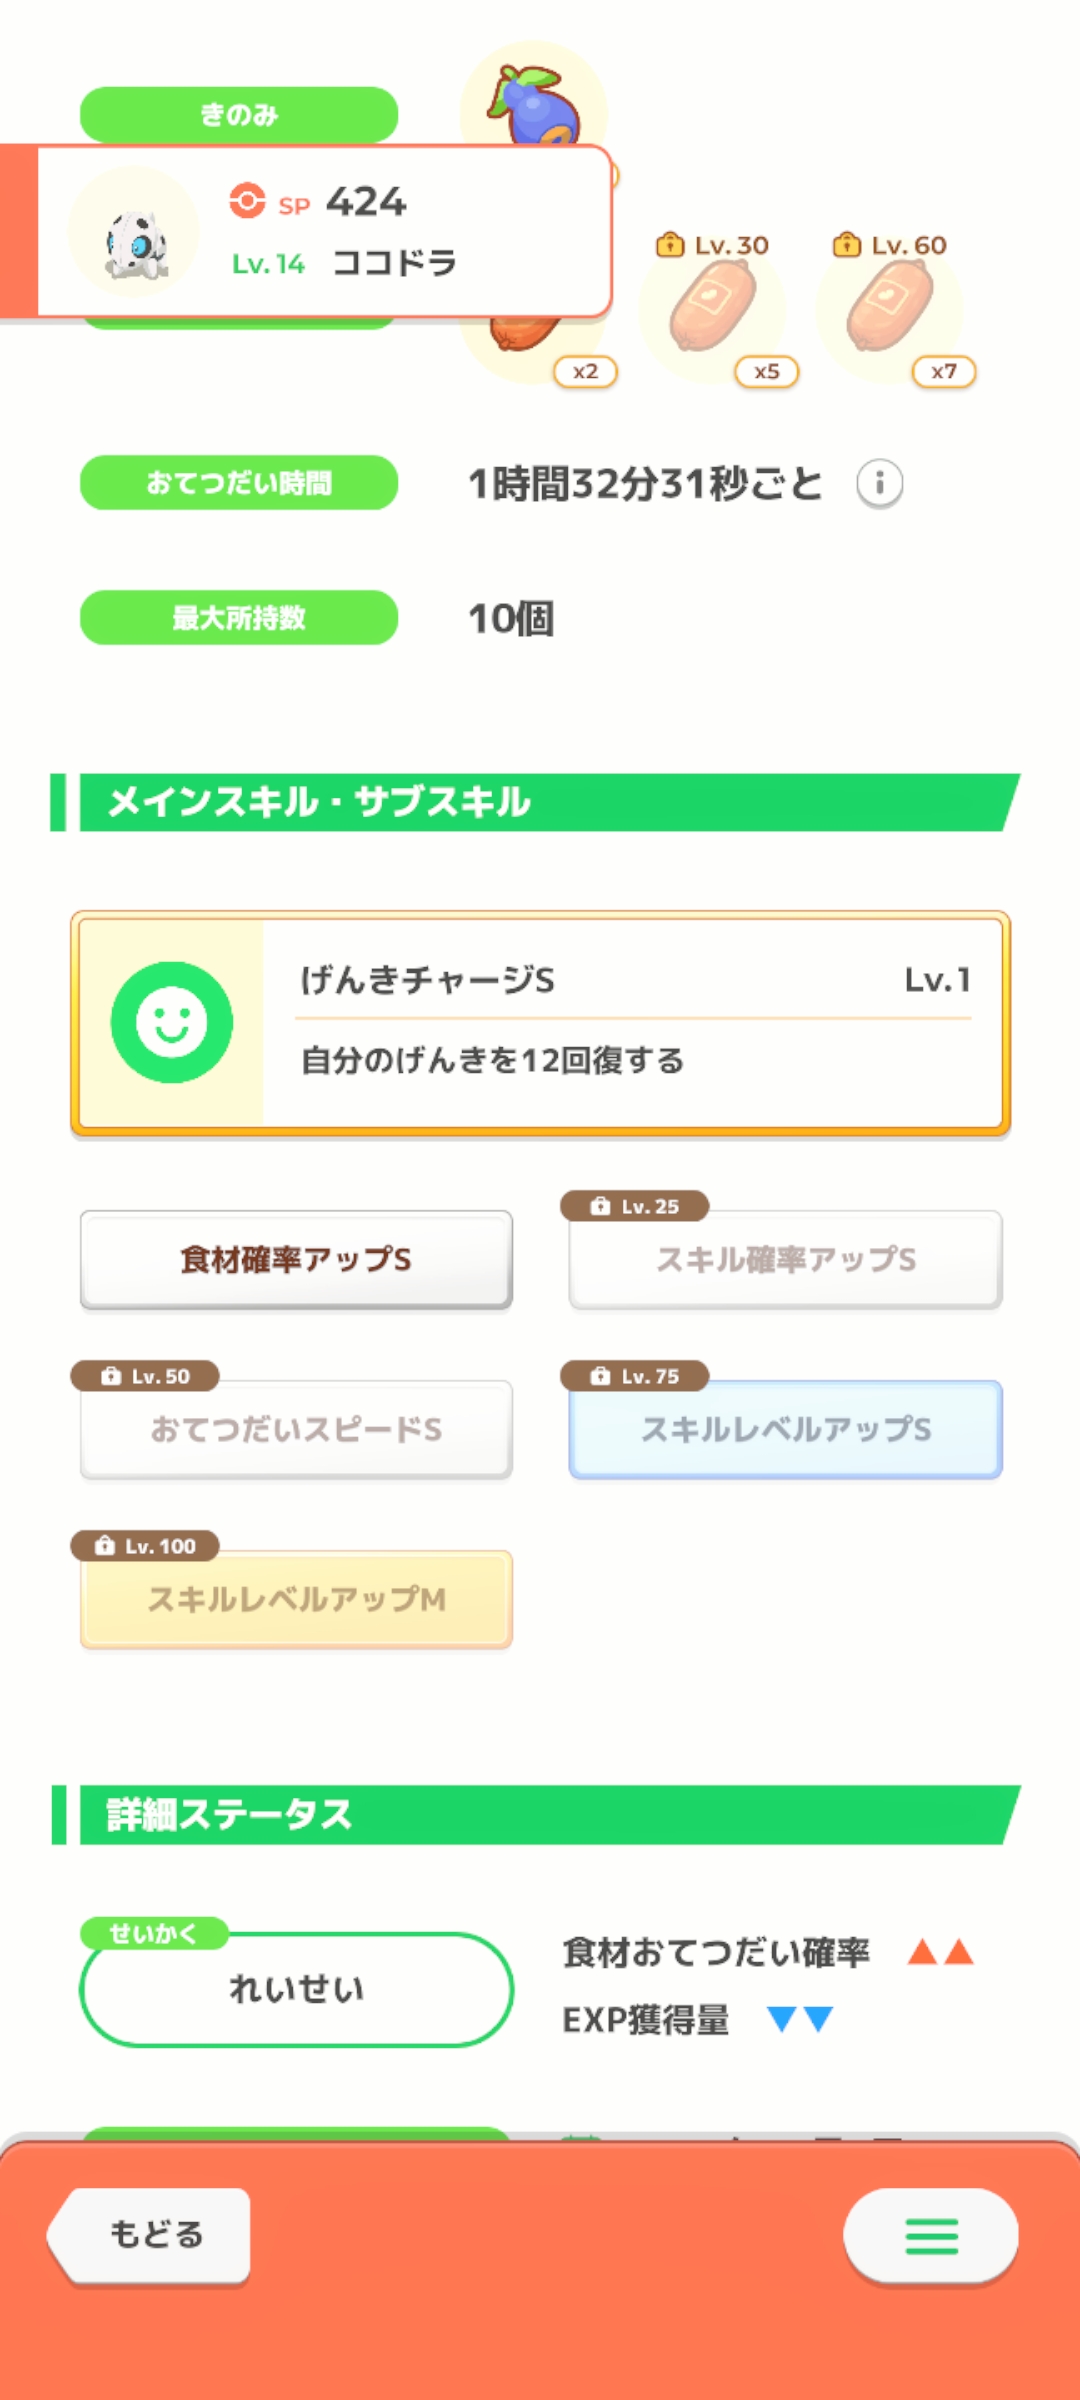
Task: Tap the blue berry icon
Action: [x=535, y=100]
